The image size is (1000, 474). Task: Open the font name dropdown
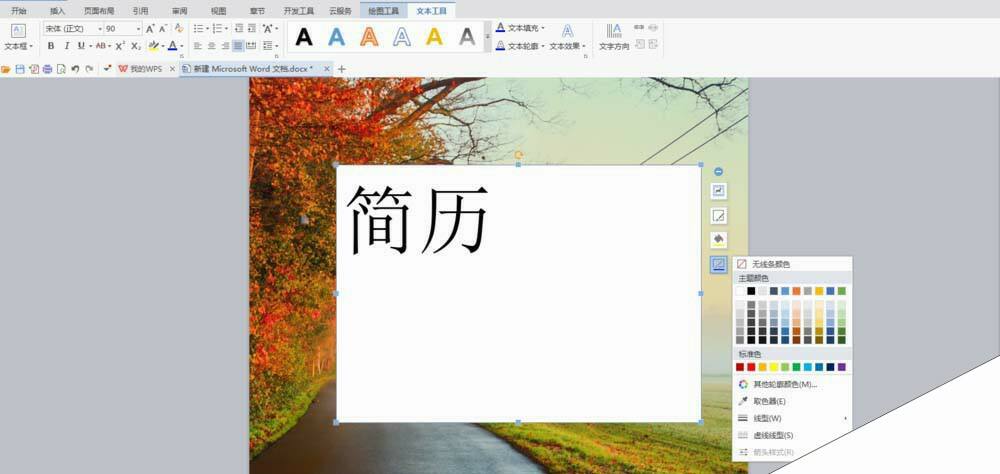(100, 29)
